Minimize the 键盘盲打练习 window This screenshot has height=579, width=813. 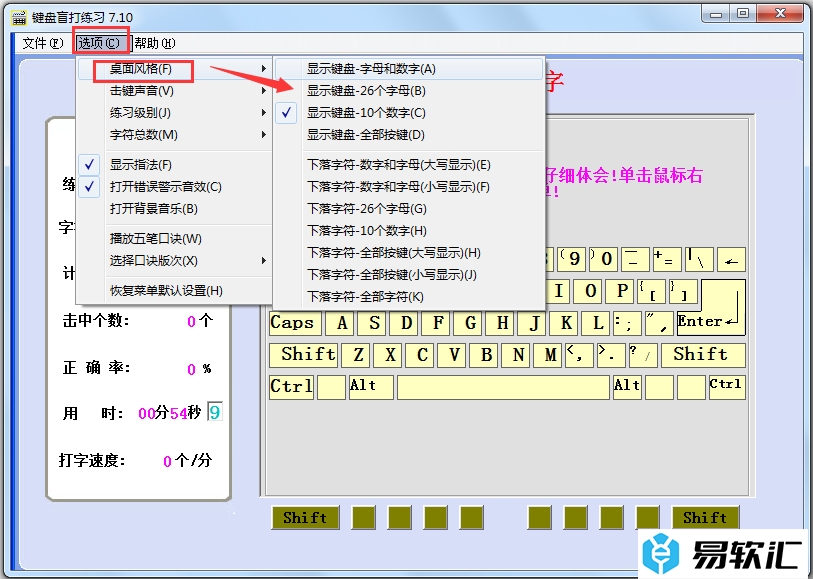[x=716, y=14]
